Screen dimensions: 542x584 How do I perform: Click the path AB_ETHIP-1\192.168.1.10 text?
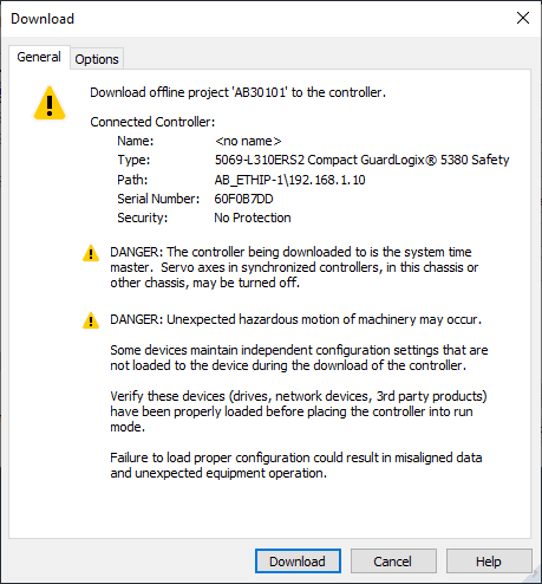point(290,180)
